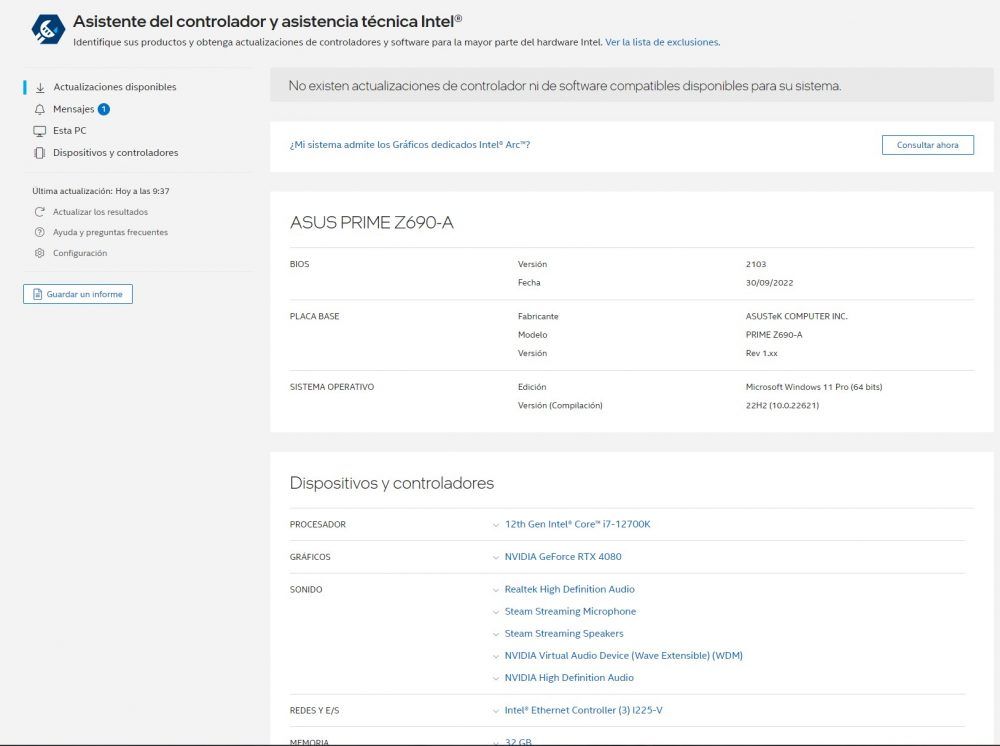Screen dimensions: 1000x746
Task: Expand NVIDIA High Definition Audio details
Action: 569,678
